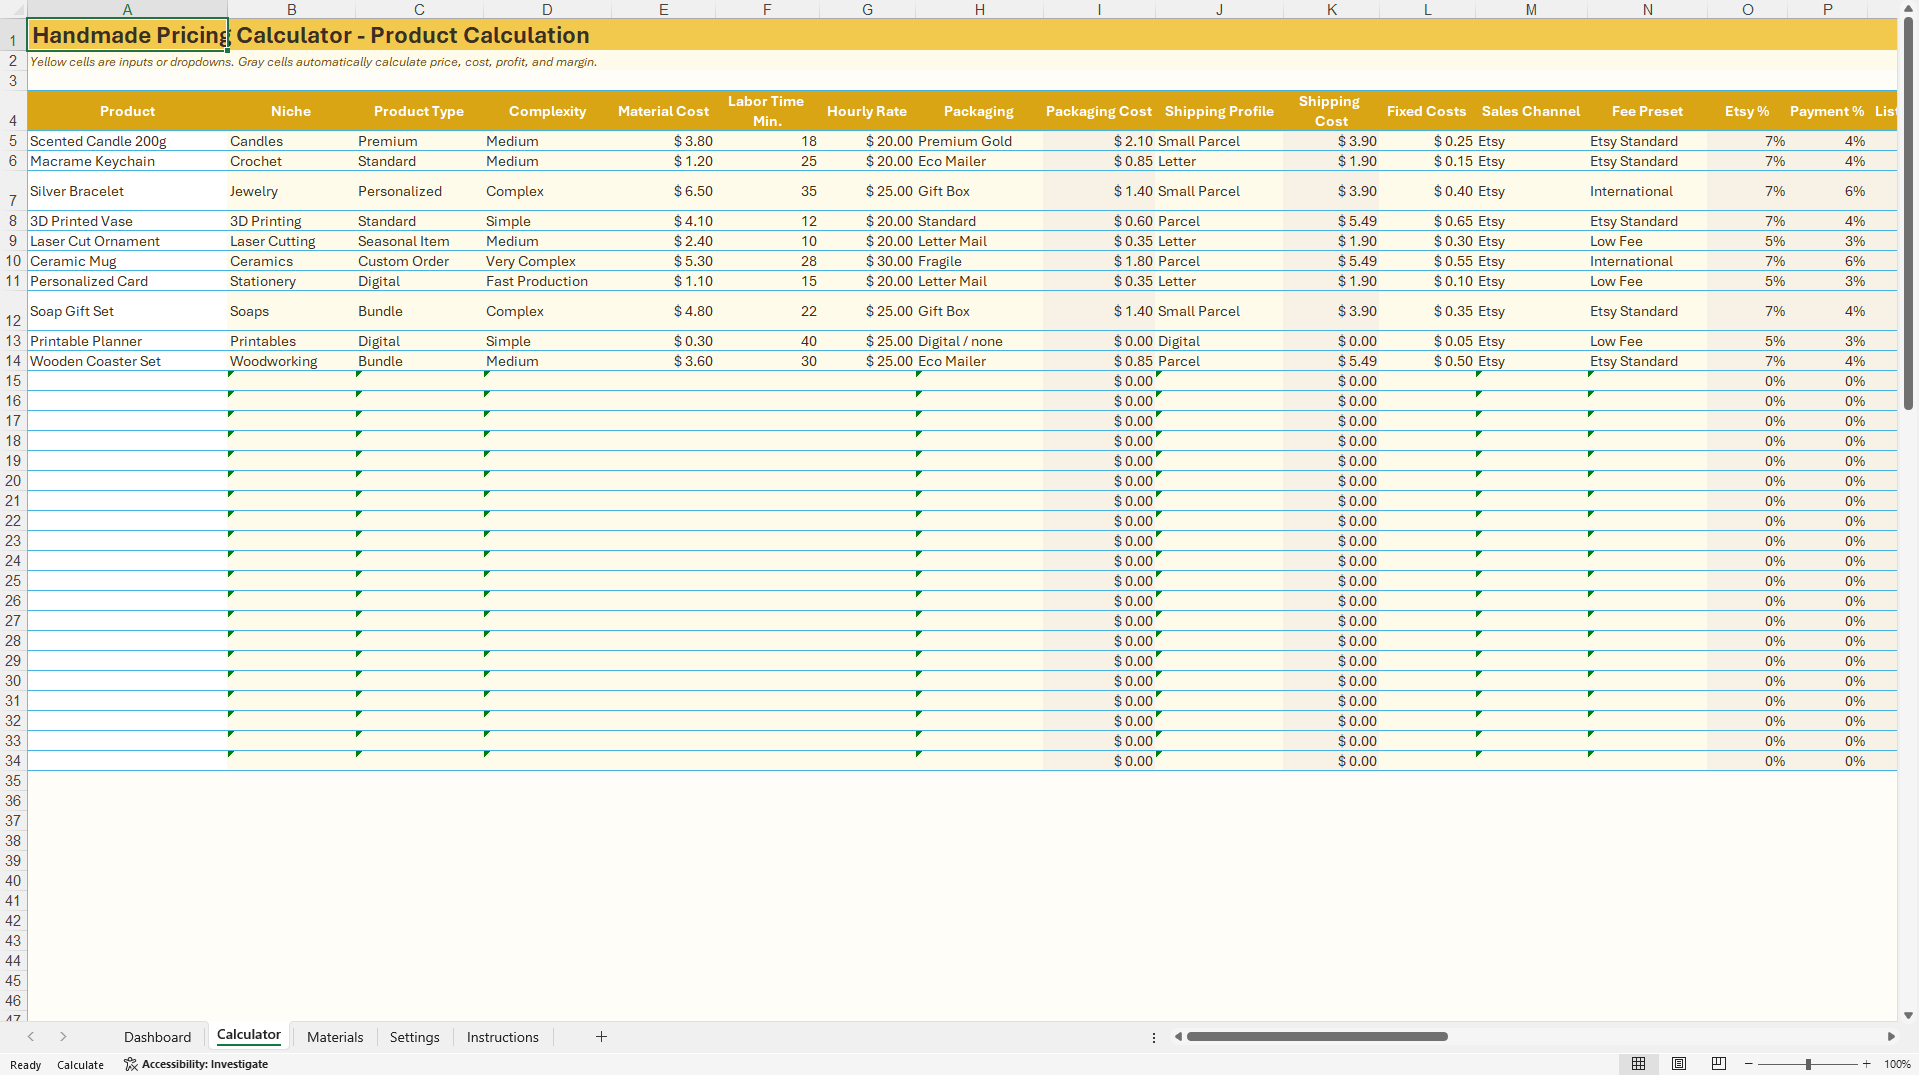Select row 14 header
Viewport: 1919px width, 1075px height.
(x=13, y=361)
